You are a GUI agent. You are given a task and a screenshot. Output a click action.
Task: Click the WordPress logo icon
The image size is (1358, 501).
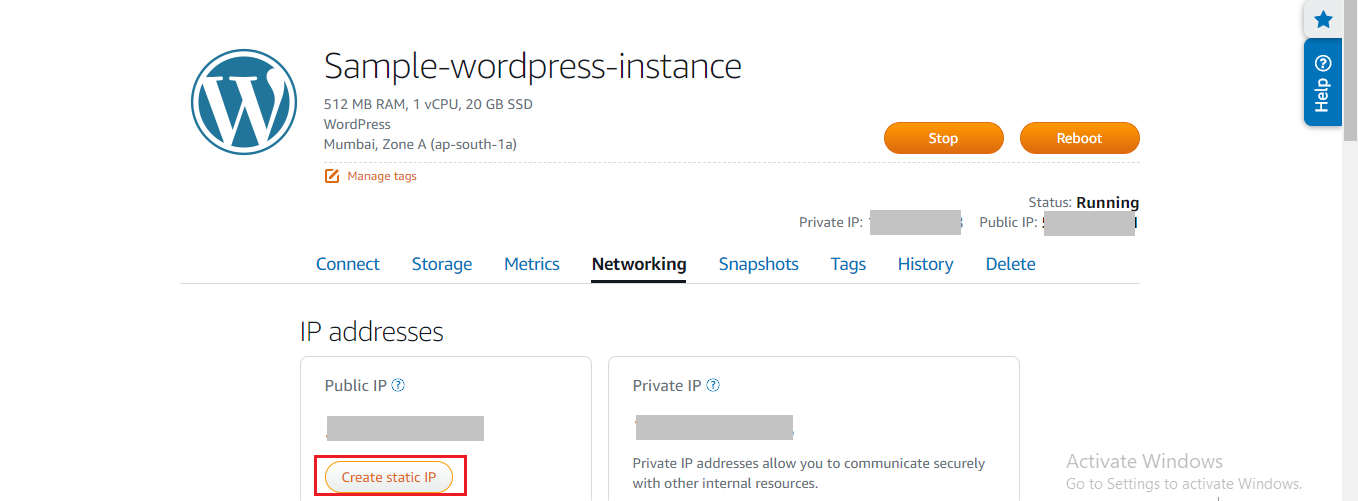(243, 101)
